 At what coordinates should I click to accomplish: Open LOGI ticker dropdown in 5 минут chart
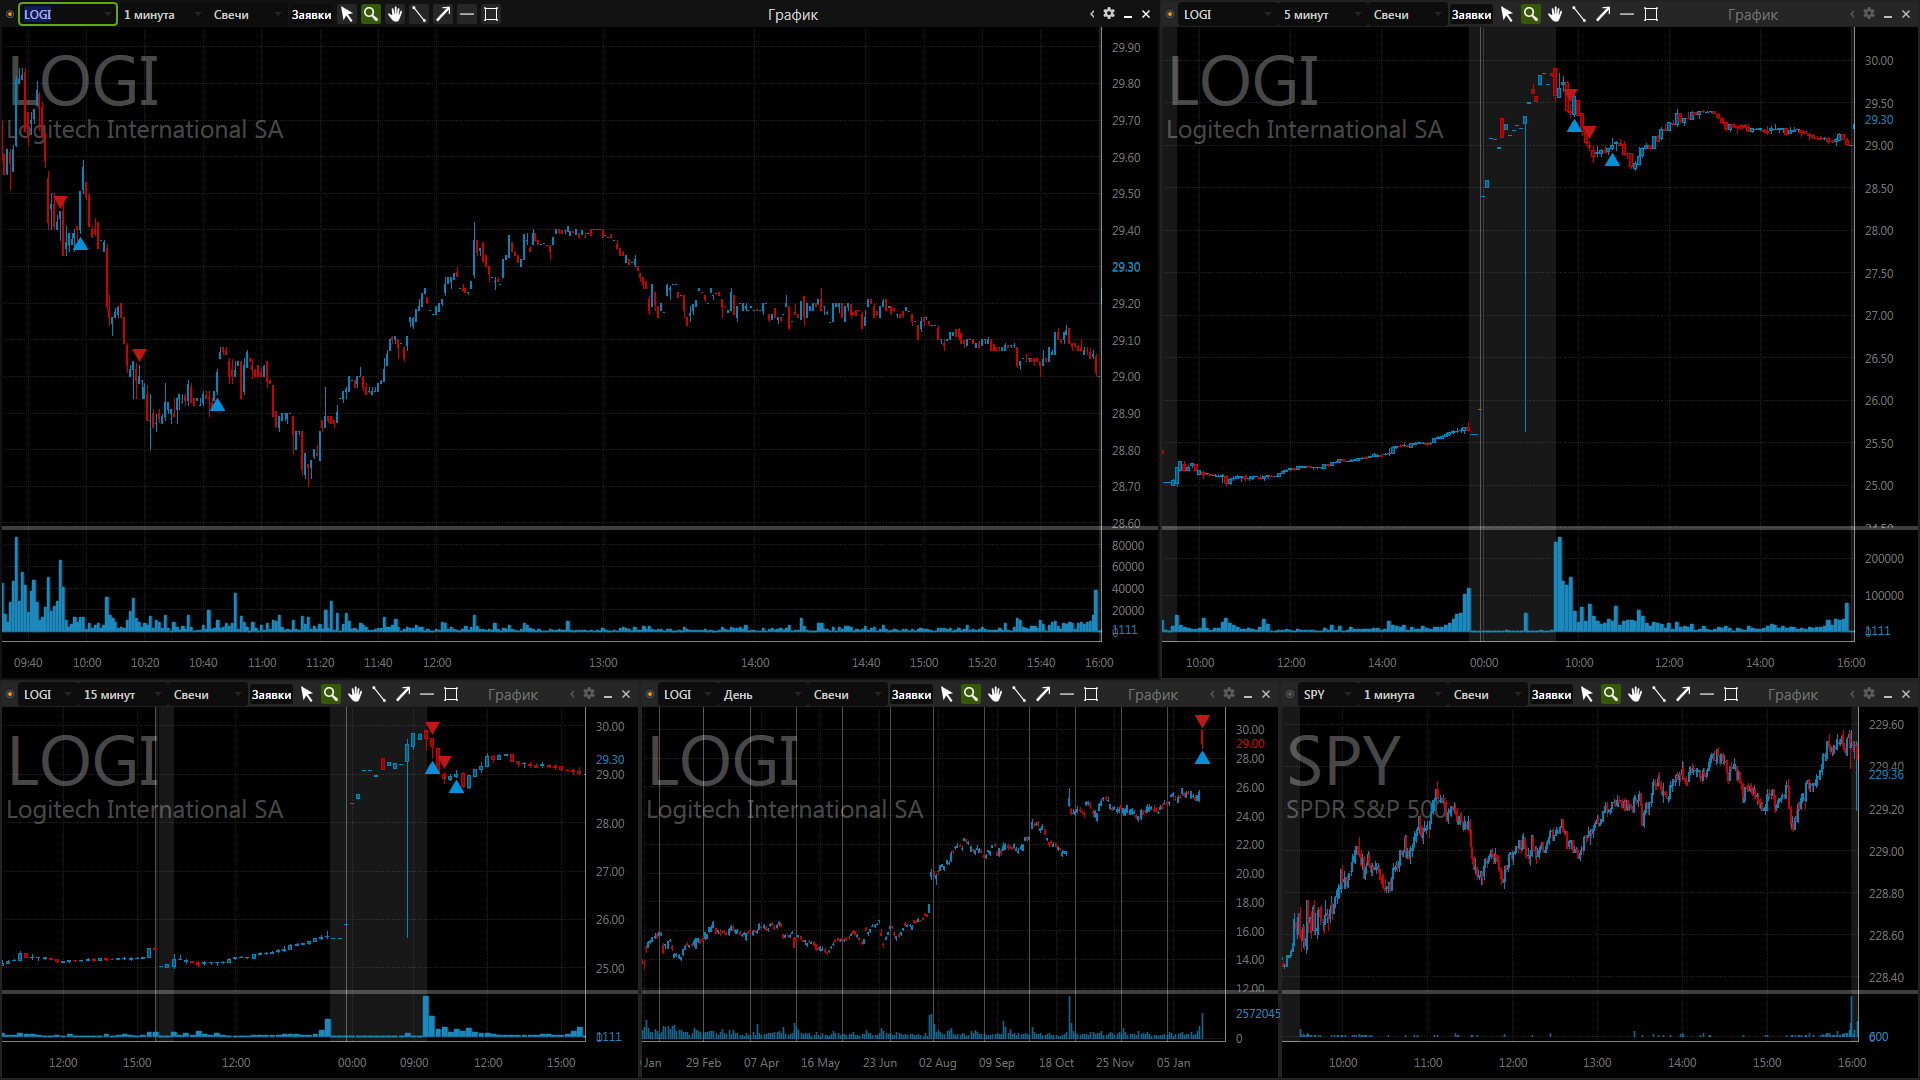[1226, 15]
